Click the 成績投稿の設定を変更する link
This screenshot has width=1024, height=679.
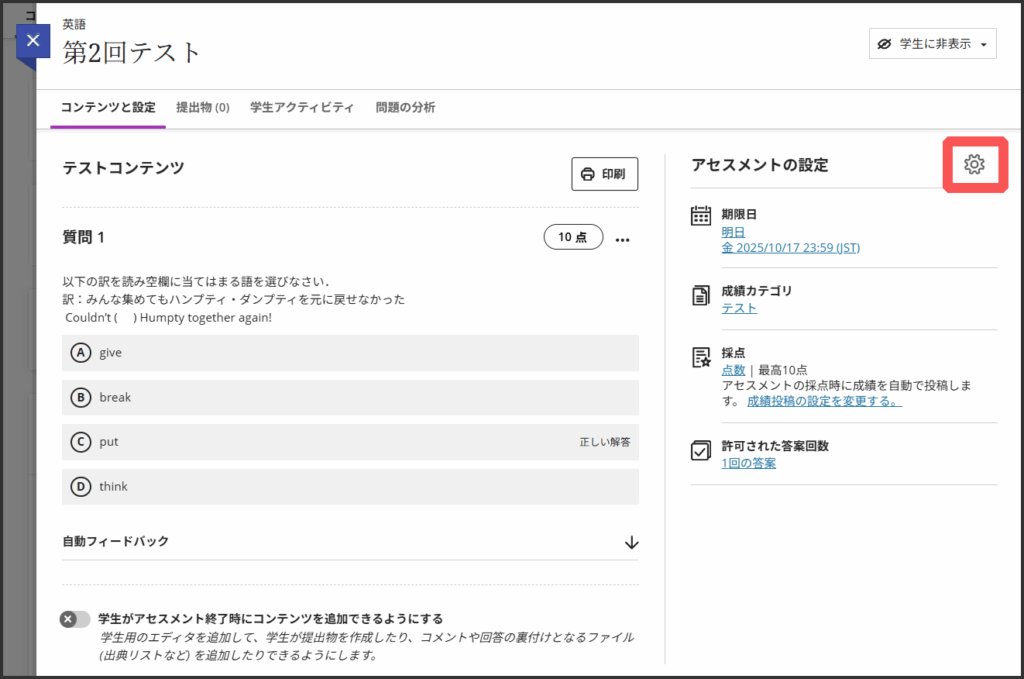(x=824, y=401)
